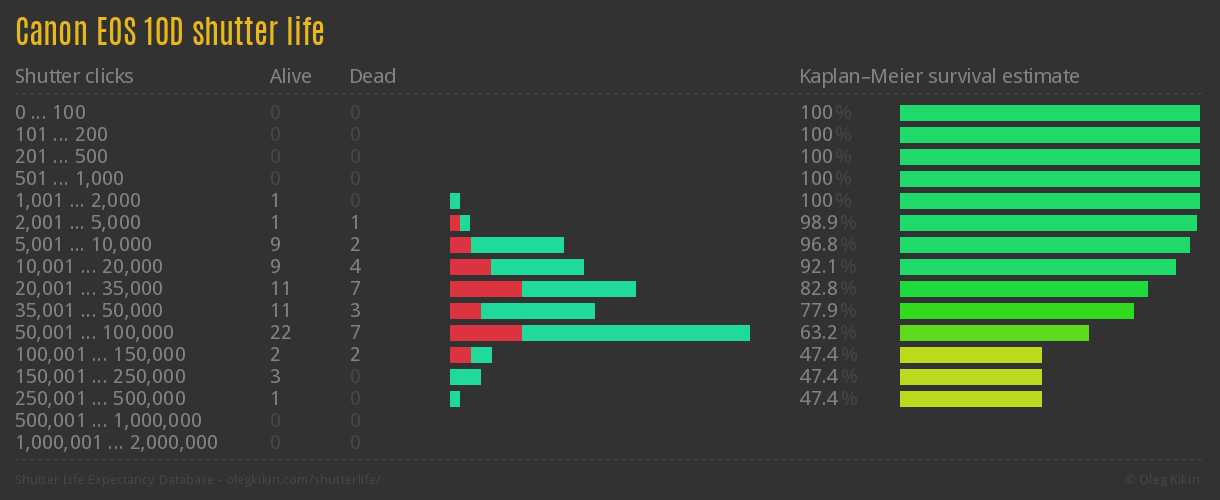This screenshot has width=1220, height=500.
Task: Click the green alive segment for 50,001–100,000 clicks
Action: [x=635, y=333]
